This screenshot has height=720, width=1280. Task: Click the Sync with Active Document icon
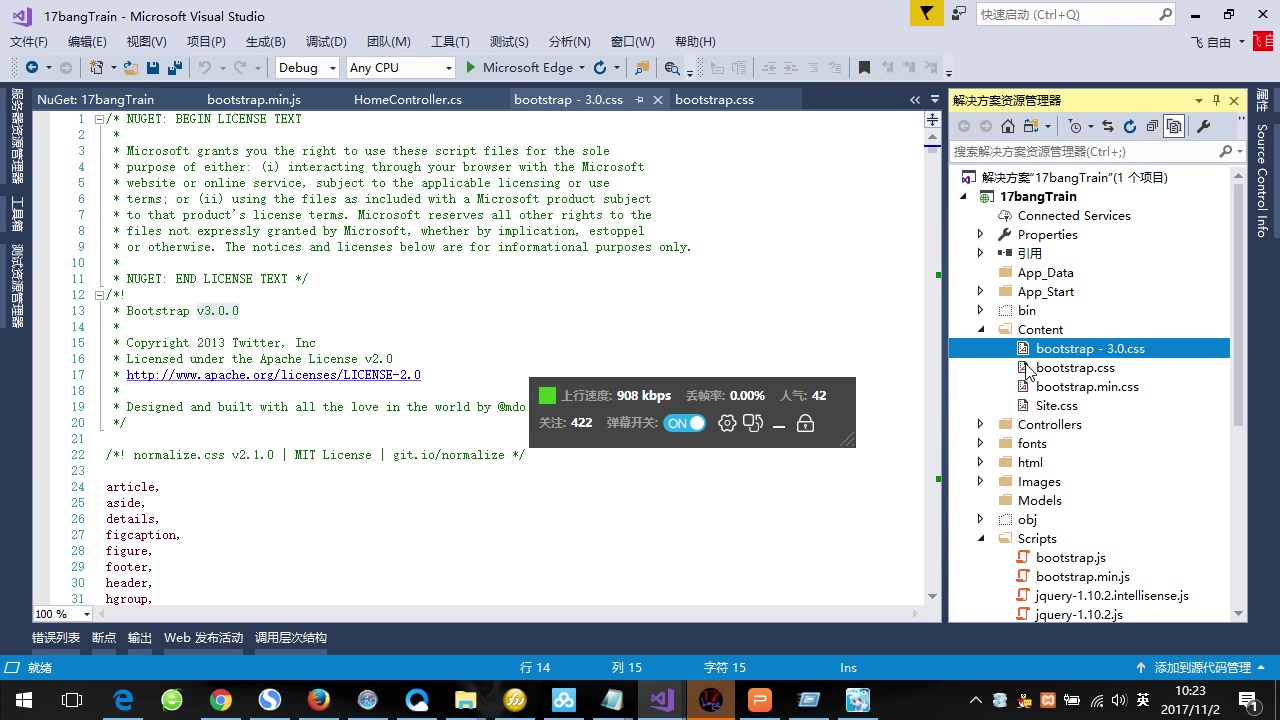coord(1108,126)
